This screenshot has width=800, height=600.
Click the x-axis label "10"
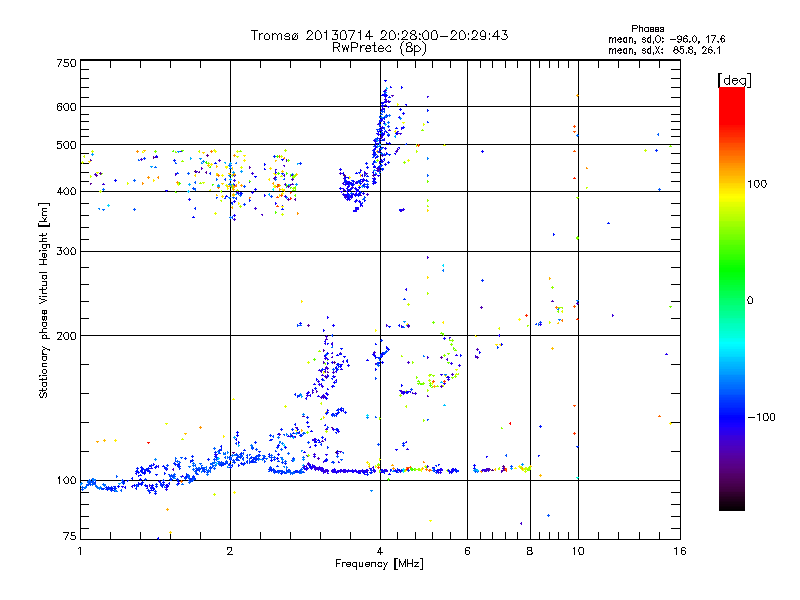click(x=578, y=551)
